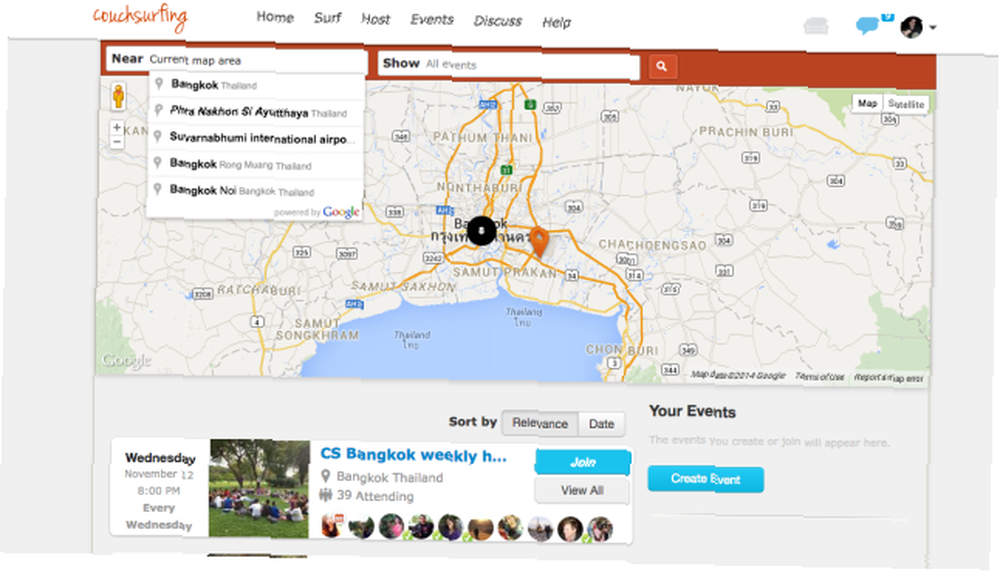Screen dimensions: 1000x572
Task: Switch to Map view
Action: [867, 103]
